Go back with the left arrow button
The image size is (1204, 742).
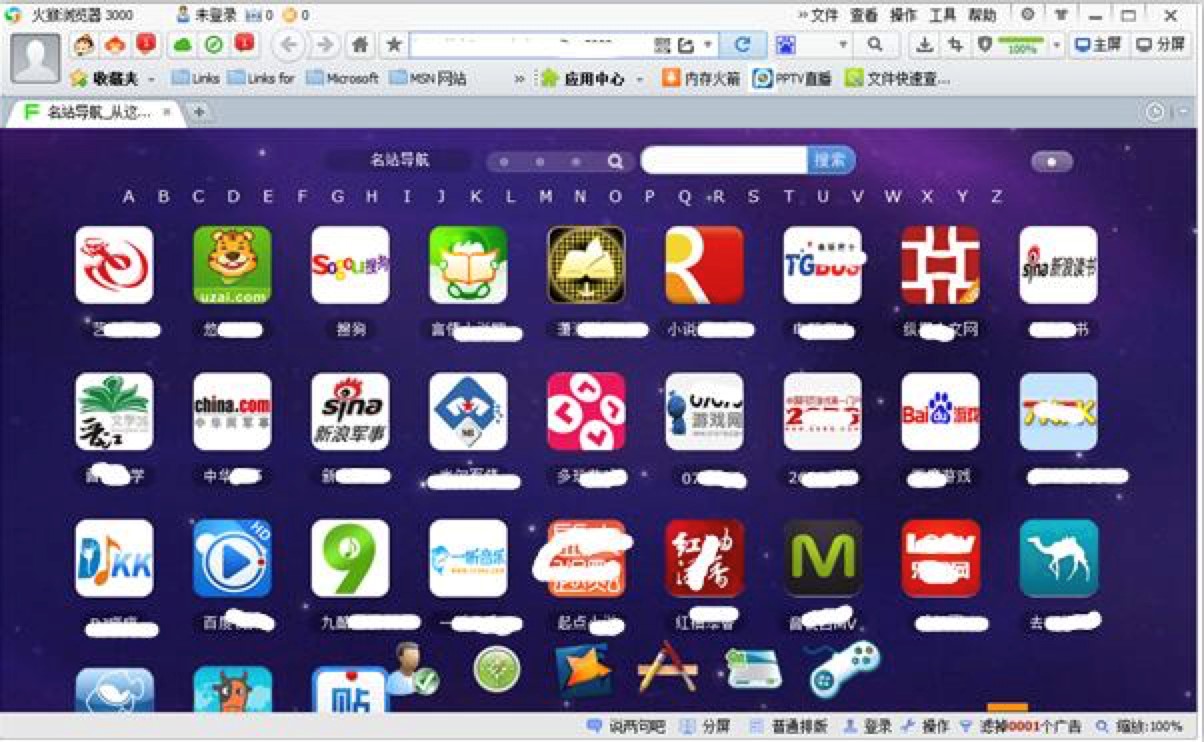point(290,44)
